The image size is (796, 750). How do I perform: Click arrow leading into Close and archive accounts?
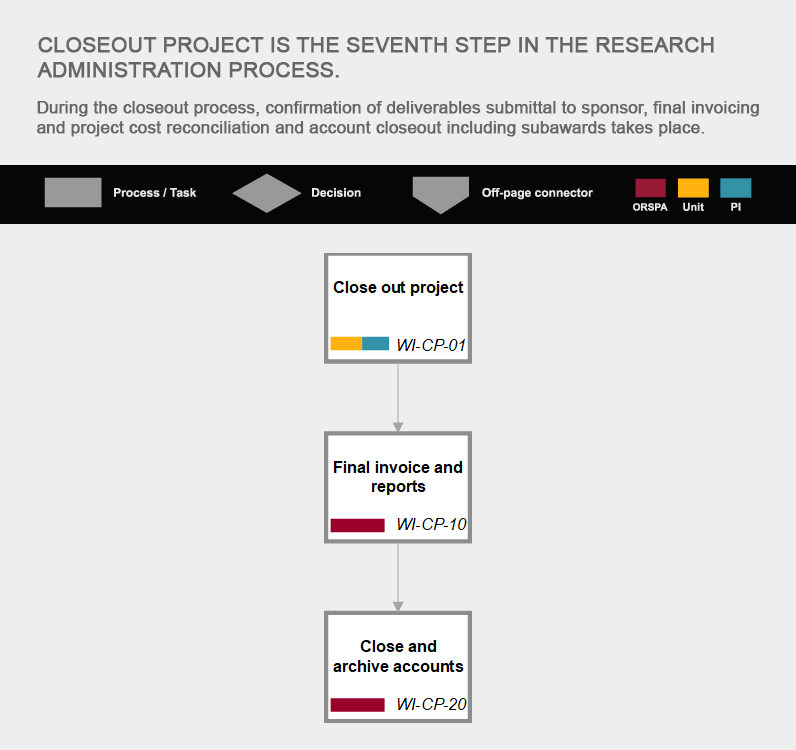[398, 577]
